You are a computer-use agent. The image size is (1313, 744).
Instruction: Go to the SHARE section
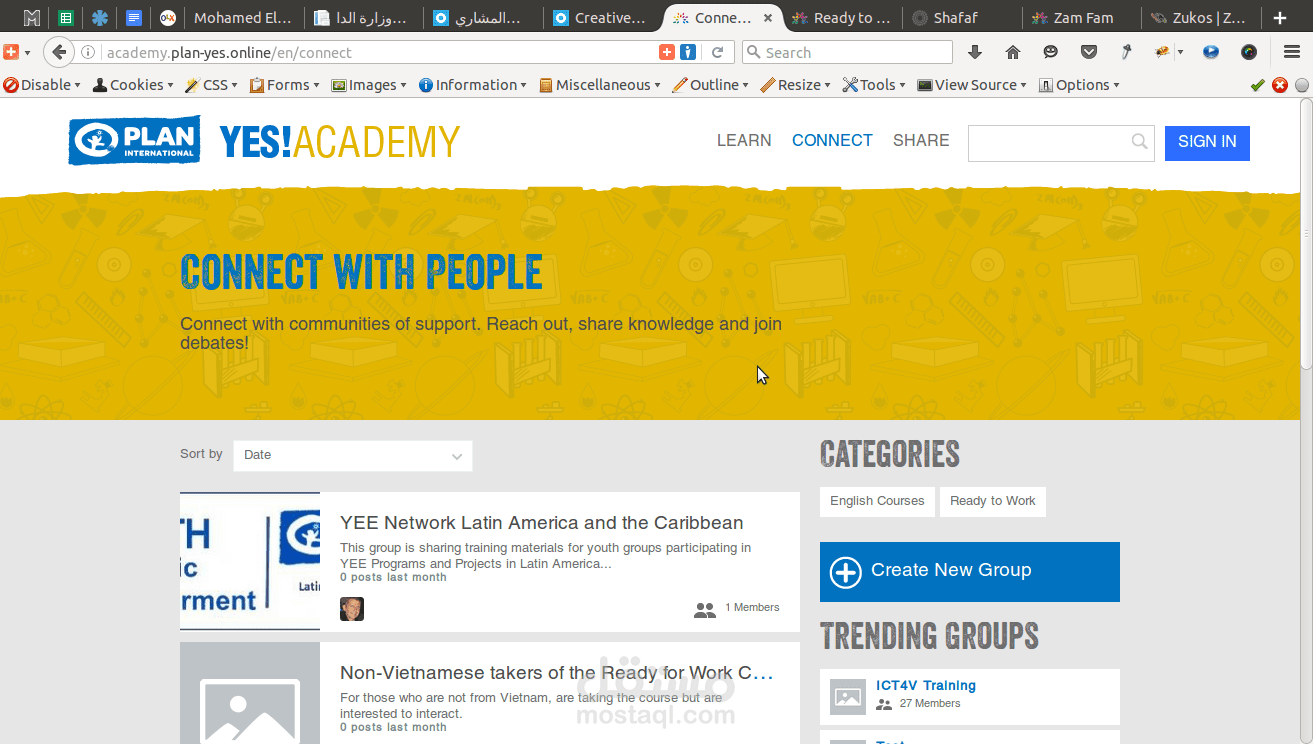pos(921,141)
